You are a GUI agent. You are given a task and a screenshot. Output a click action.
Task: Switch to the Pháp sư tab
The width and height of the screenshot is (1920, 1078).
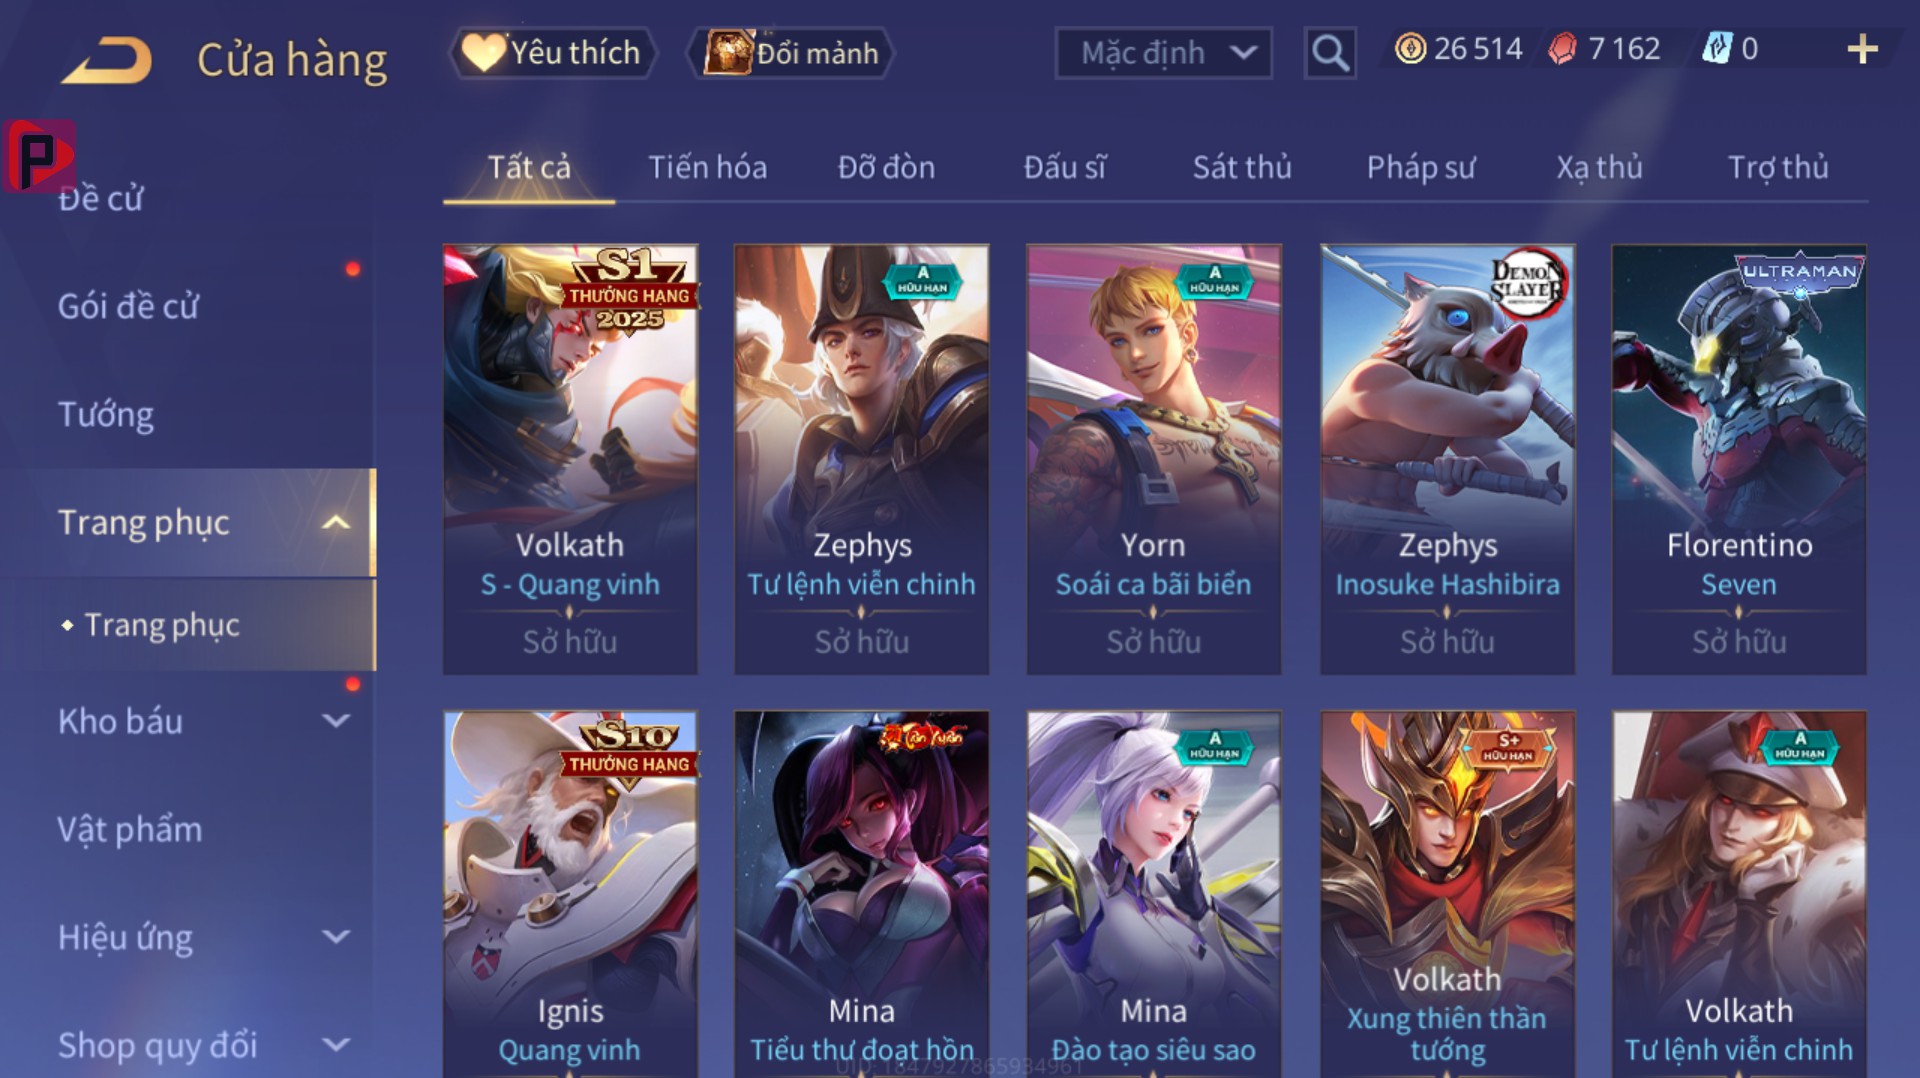(1421, 167)
